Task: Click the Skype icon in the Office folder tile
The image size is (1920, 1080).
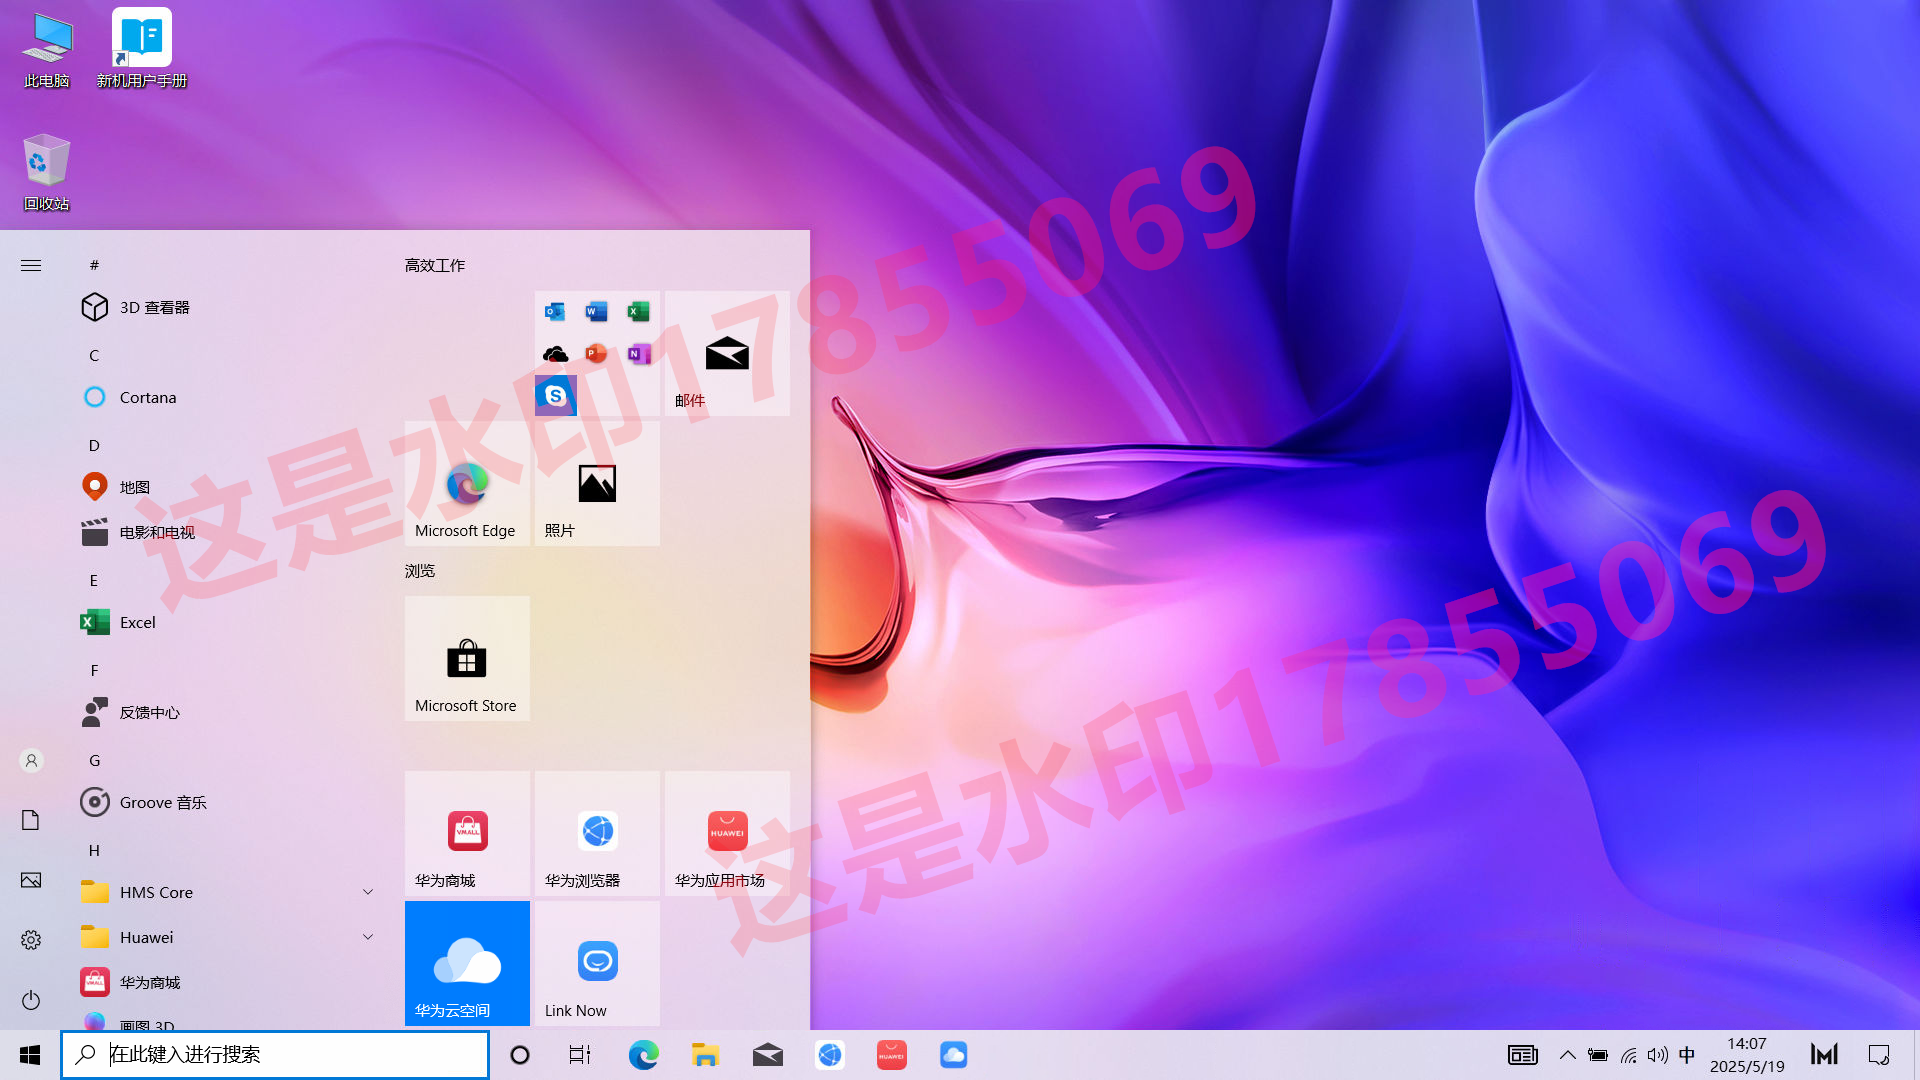Action: (555, 396)
